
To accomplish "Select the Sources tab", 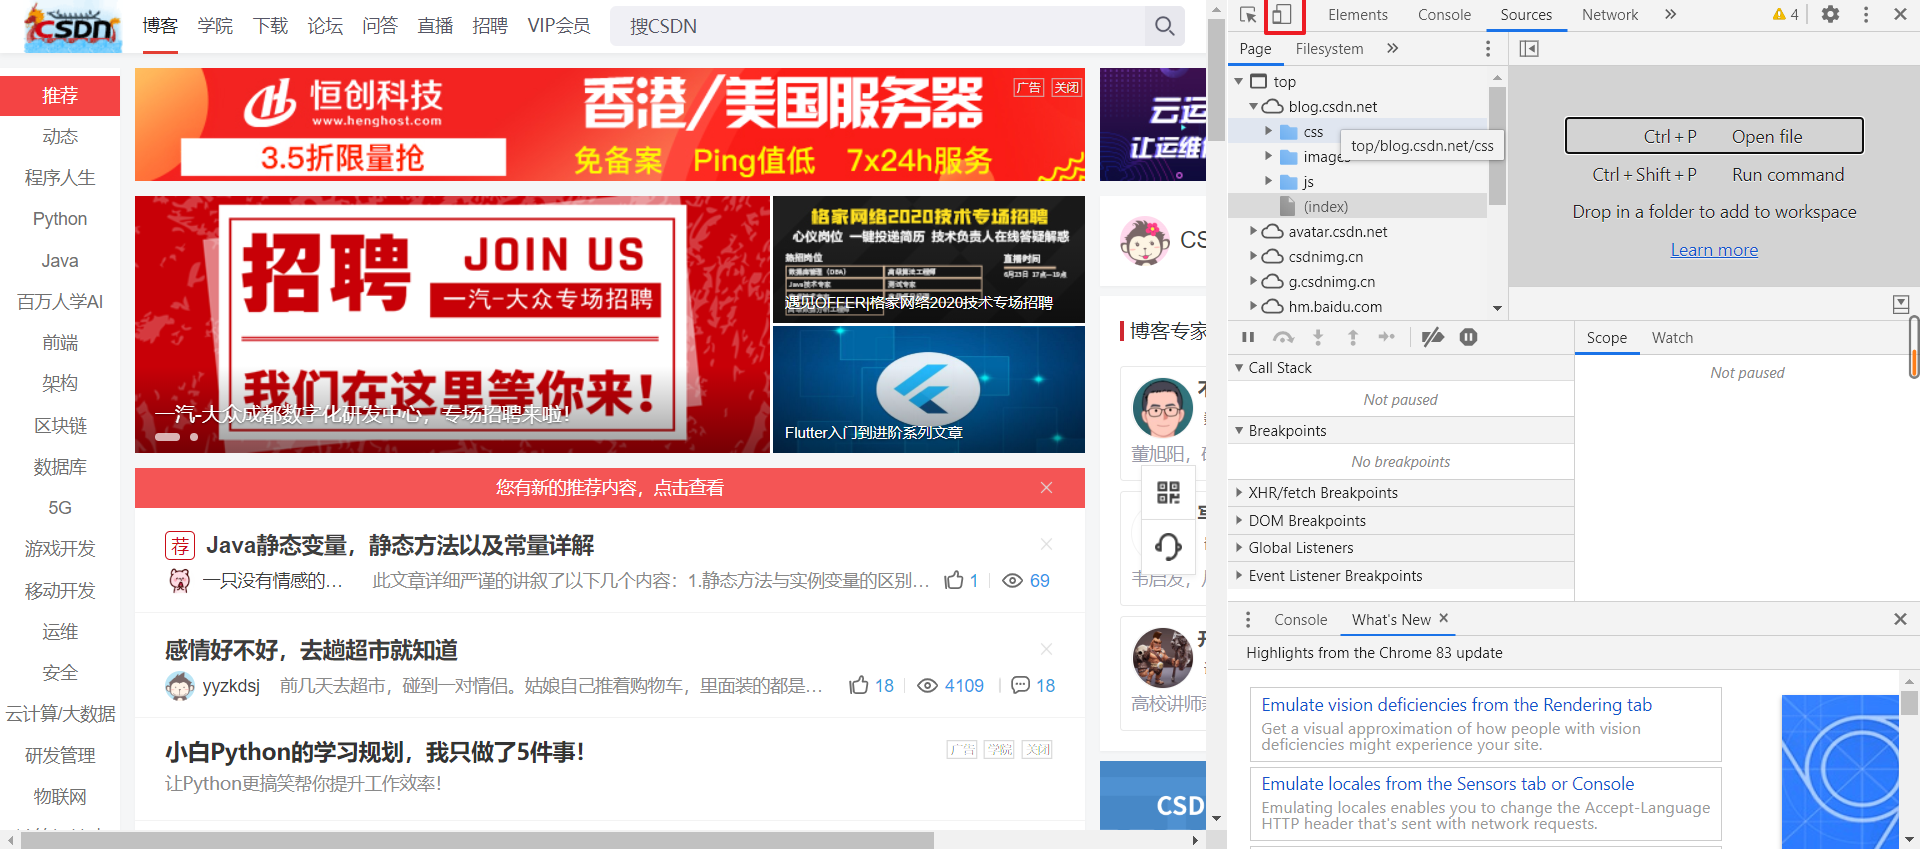I will pyautogui.click(x=1526, y=15).
